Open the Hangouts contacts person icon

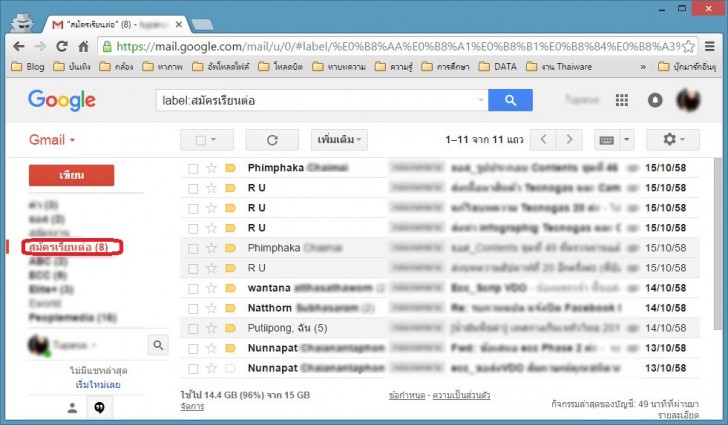click(x=72, y=408)
